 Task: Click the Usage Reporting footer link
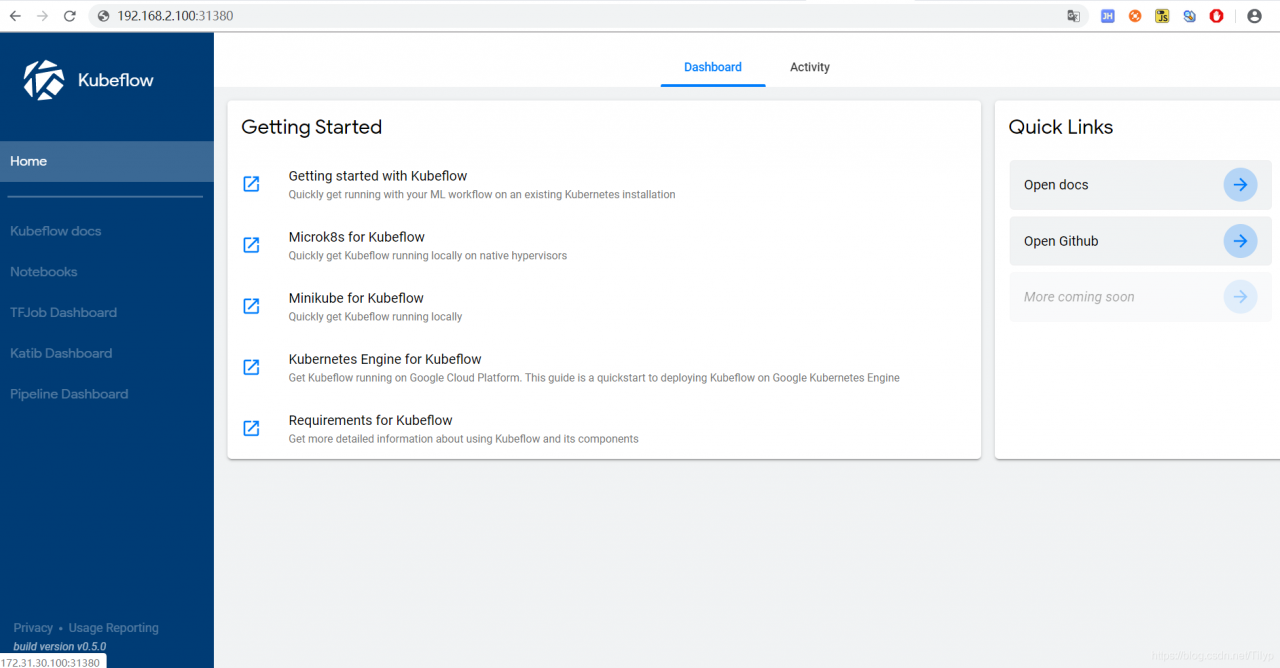(x=113, y=628)
